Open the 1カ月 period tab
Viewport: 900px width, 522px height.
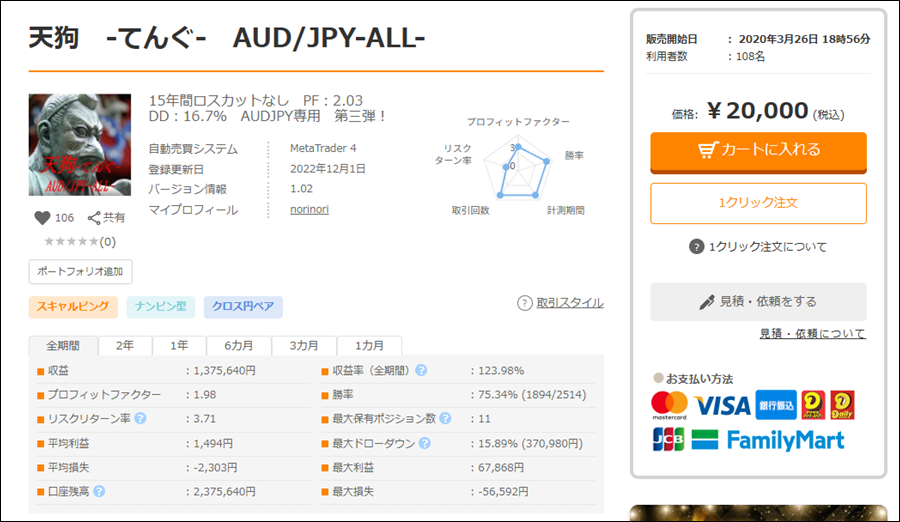point(369,345)
